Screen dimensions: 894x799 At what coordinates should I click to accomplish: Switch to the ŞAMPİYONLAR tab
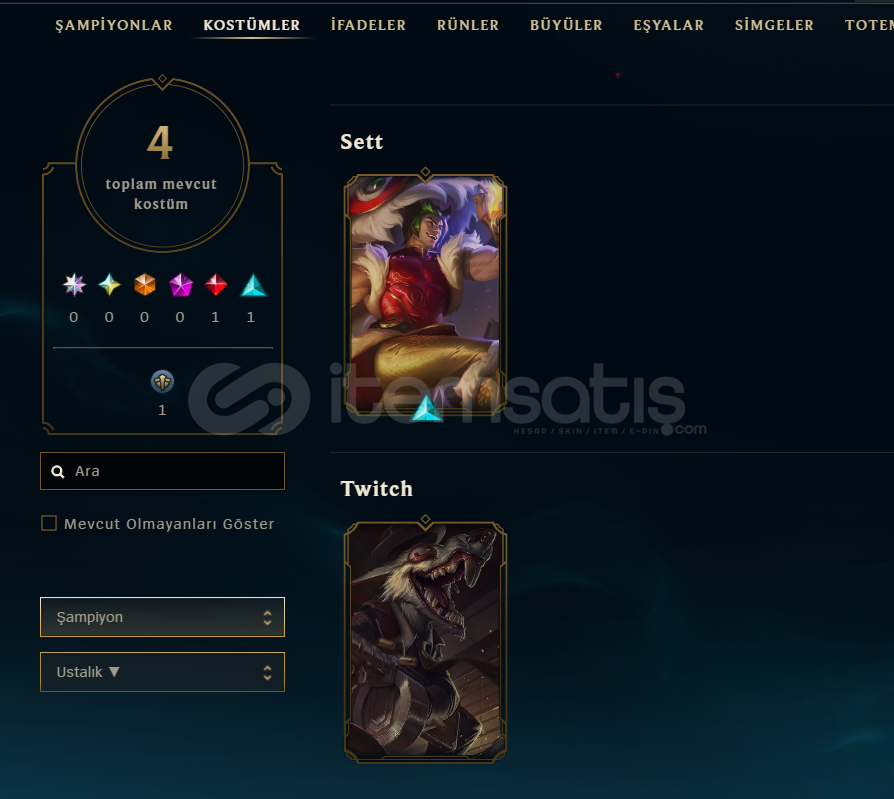pos(114,25)
